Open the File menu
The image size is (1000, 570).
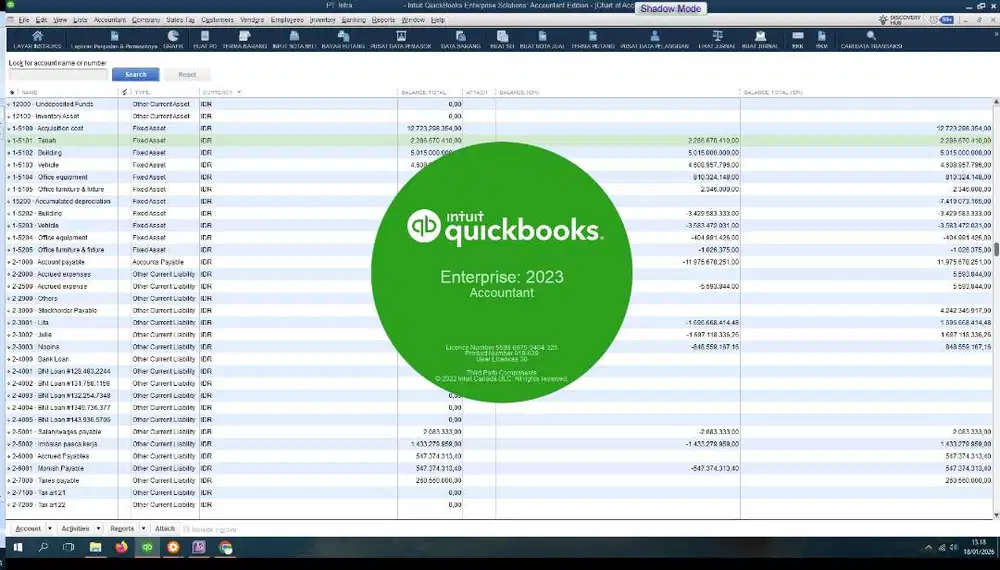tap(24, 20)
